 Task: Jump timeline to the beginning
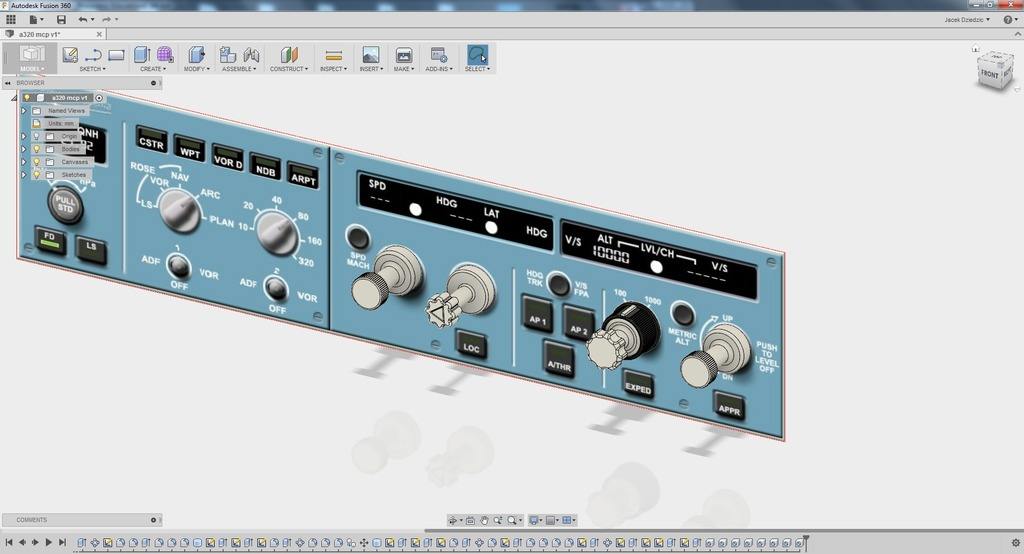[x=9, y=542]
